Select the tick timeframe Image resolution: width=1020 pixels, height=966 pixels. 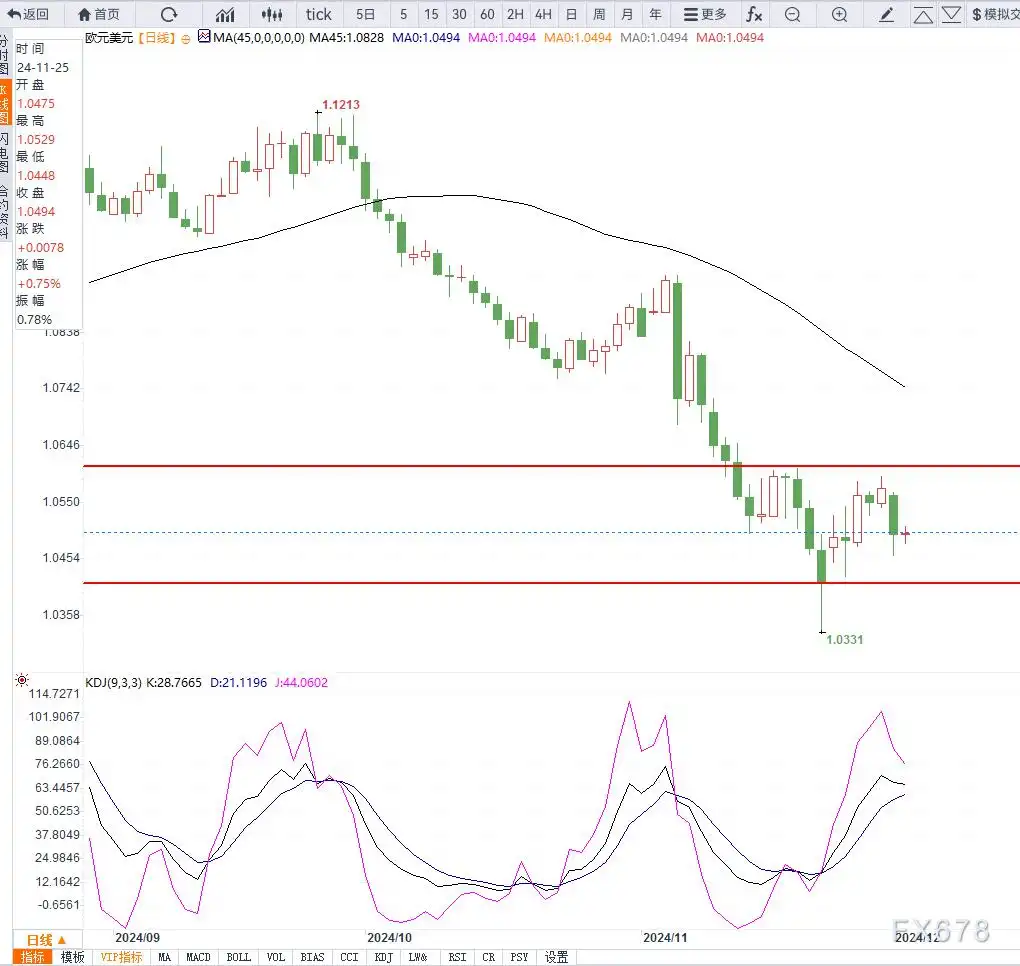point(319,14)
